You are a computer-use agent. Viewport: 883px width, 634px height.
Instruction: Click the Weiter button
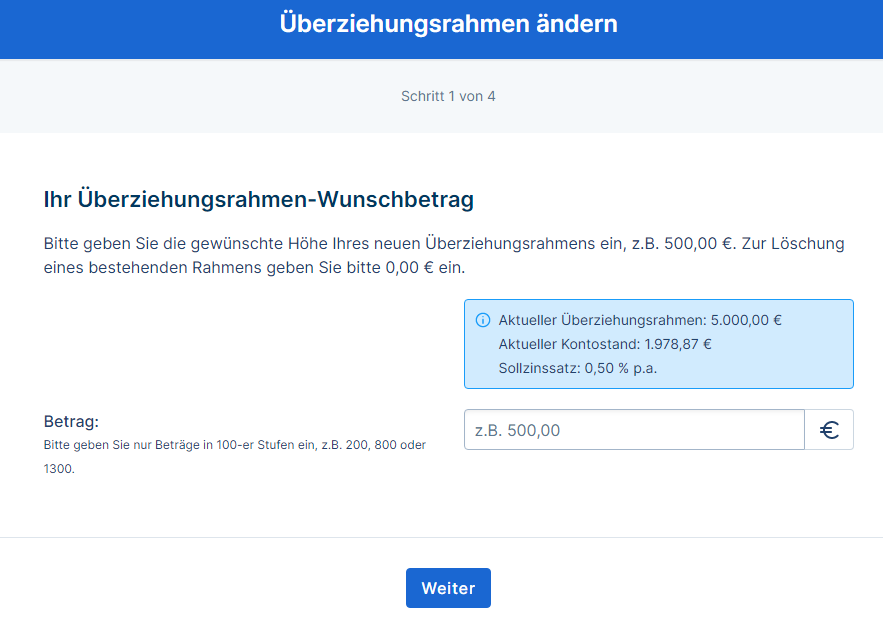(448, 588)
